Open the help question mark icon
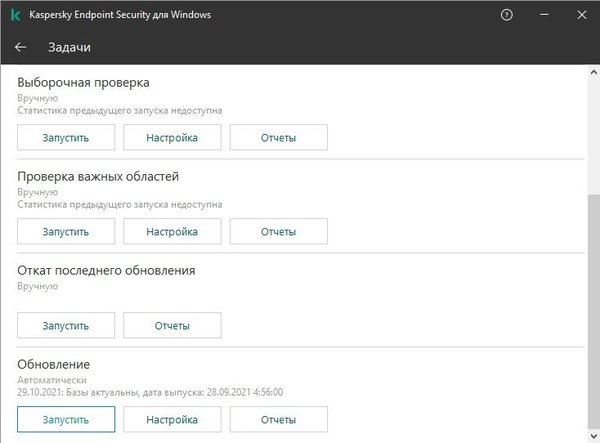 point(507,16)
